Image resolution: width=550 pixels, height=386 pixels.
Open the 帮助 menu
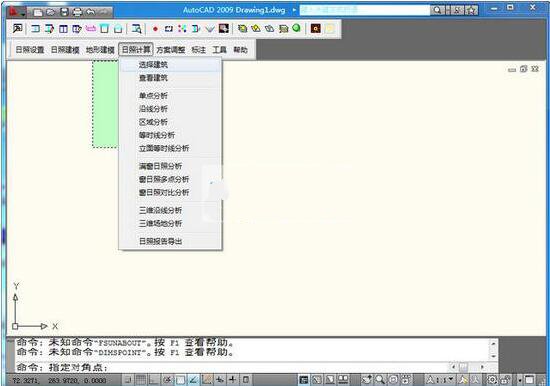click(x=241, y=50)
